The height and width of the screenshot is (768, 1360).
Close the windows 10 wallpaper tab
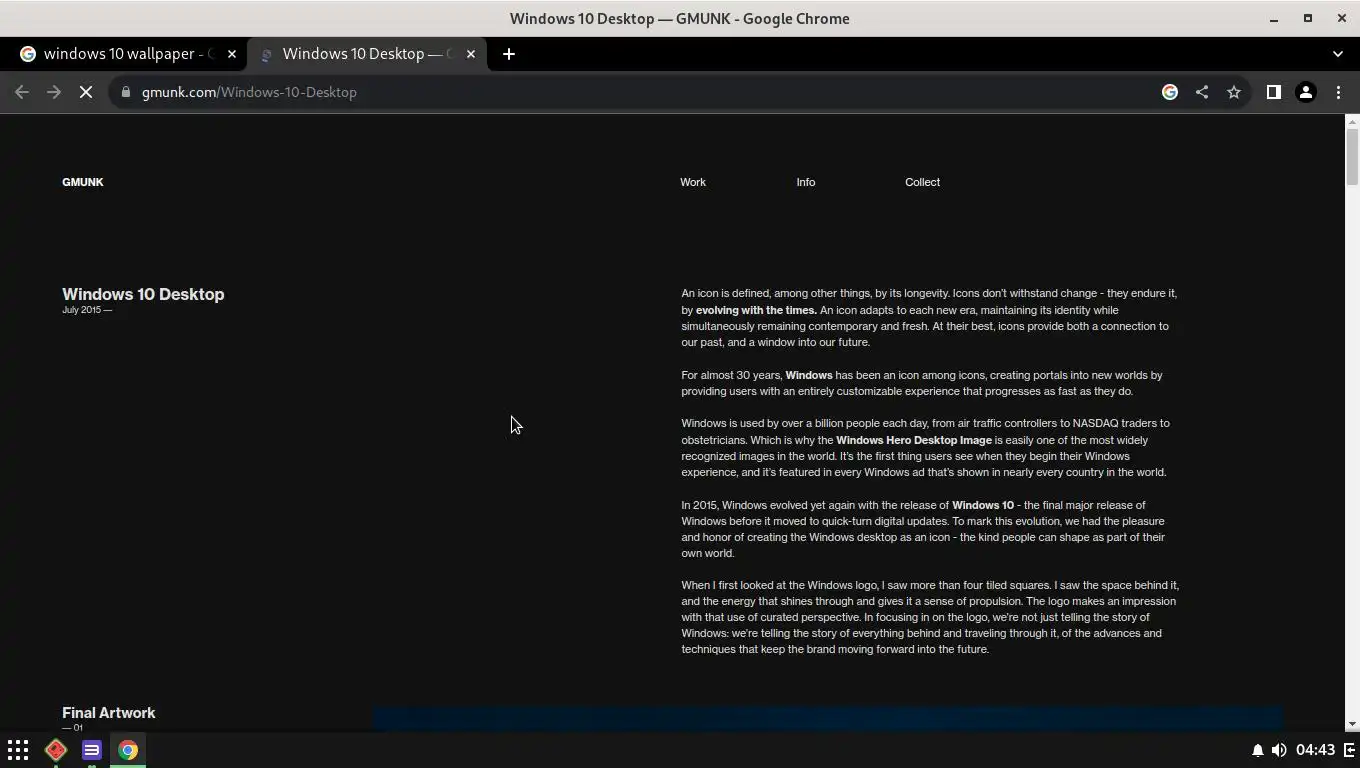pyautogui.click(x=232, y=54)
